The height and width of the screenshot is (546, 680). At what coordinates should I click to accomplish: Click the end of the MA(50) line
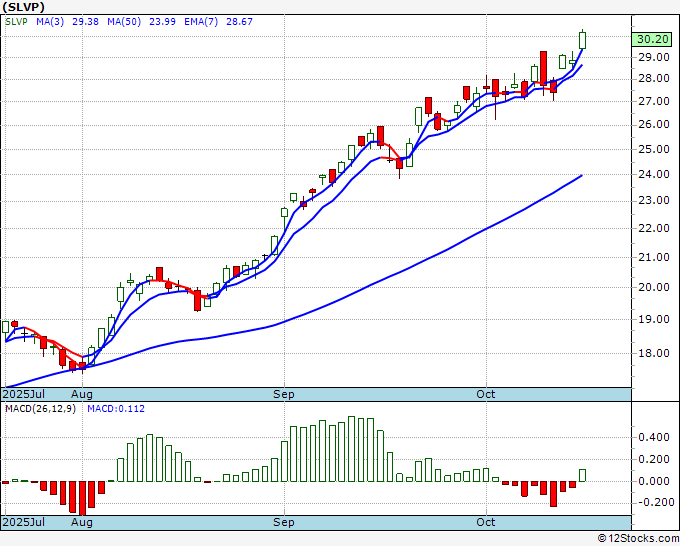pos(581,176)
